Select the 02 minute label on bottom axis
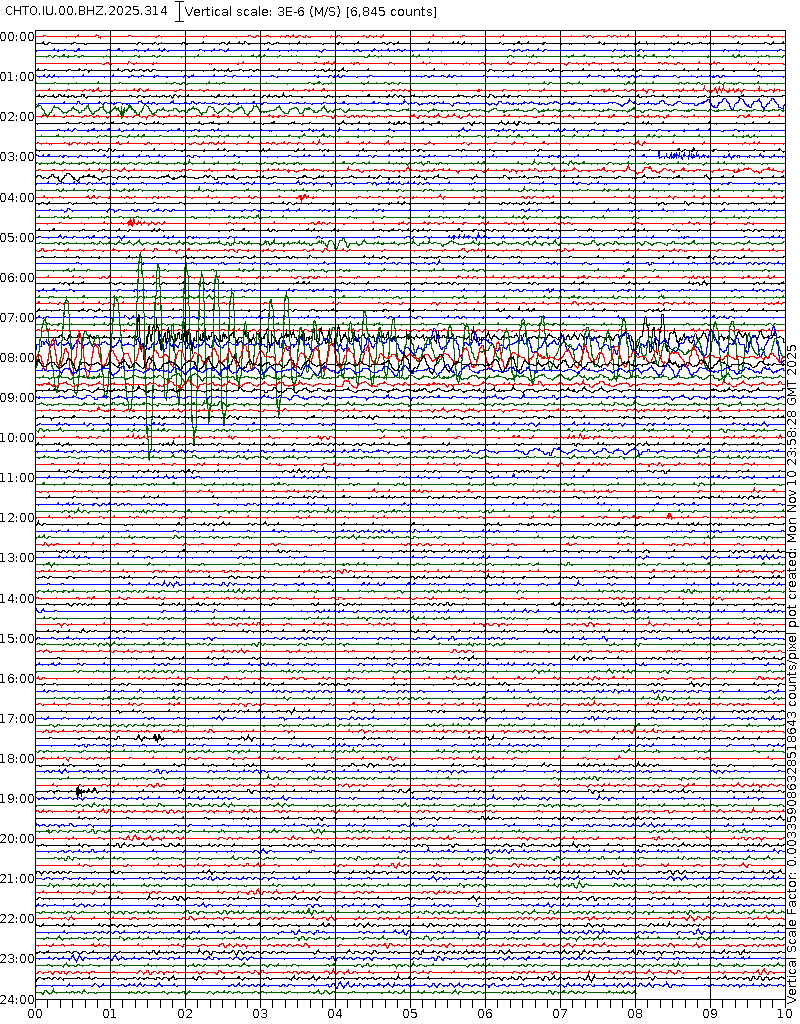The image size is (800, 1024). [x=185, y=1013]
